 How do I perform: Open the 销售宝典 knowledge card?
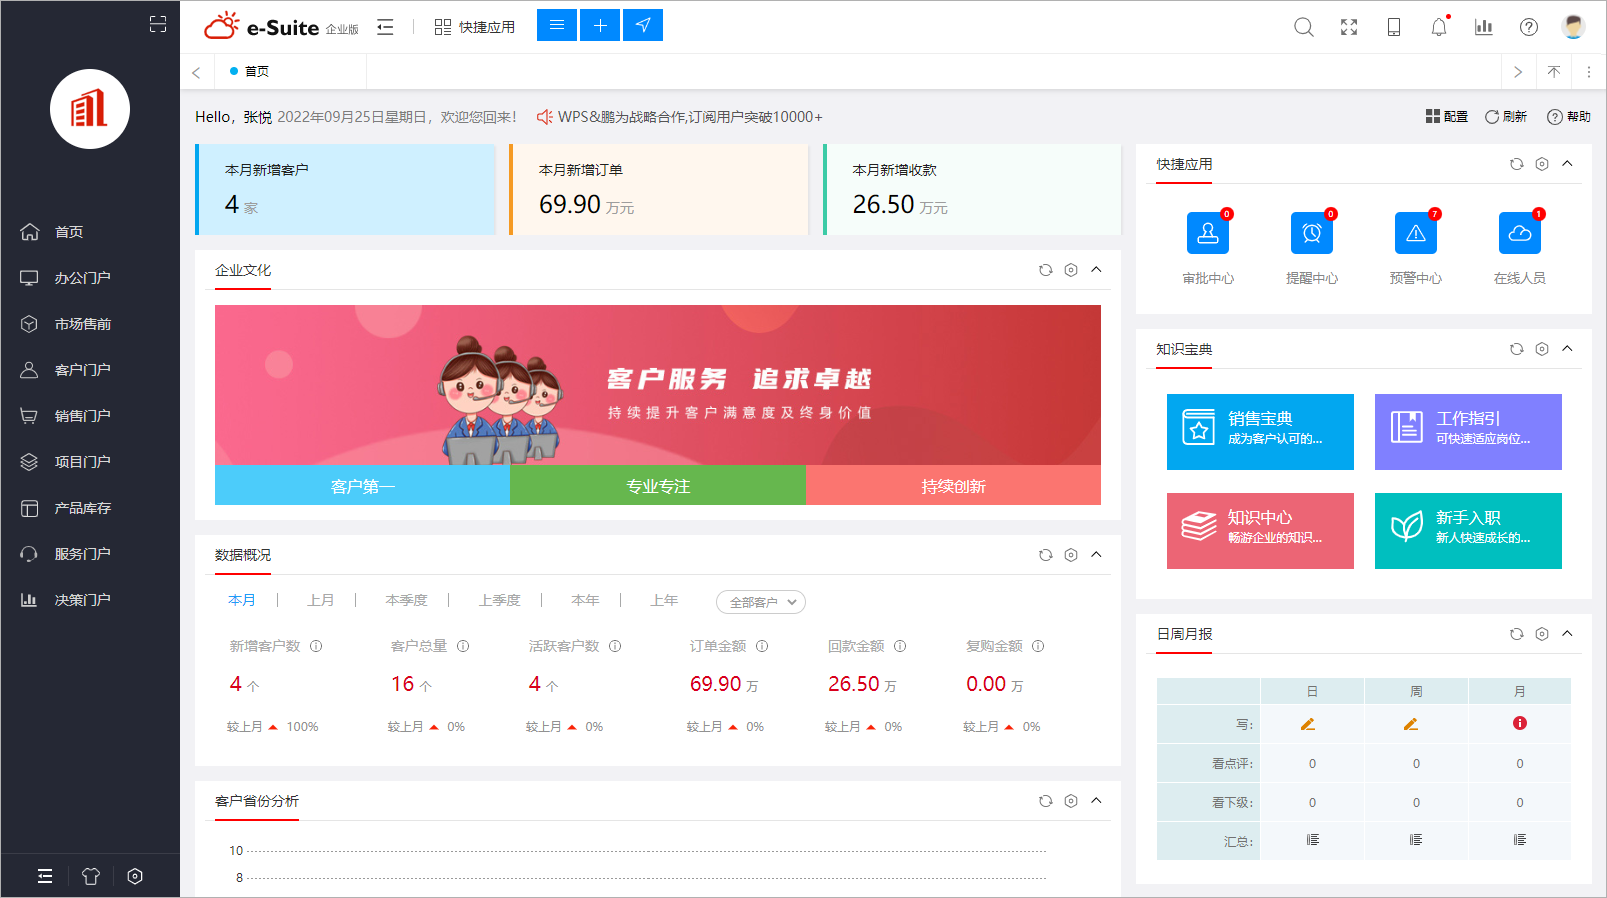click(1260, 432)
